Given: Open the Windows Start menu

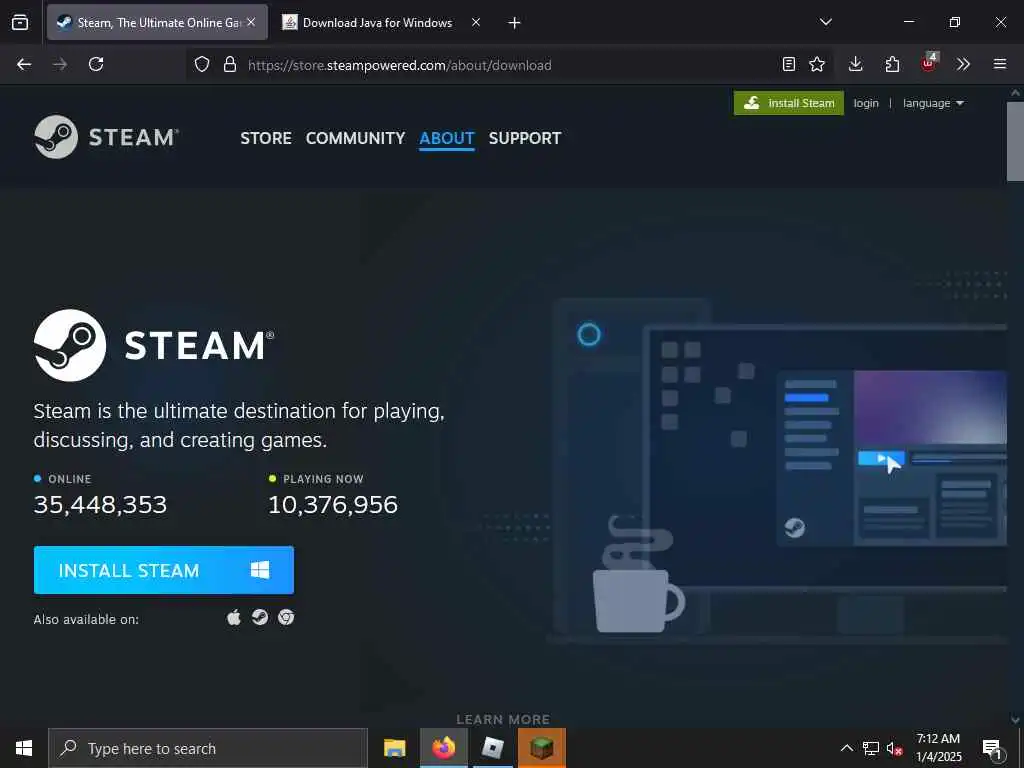Looking at the screenshot, I should [x=24, y=748].
